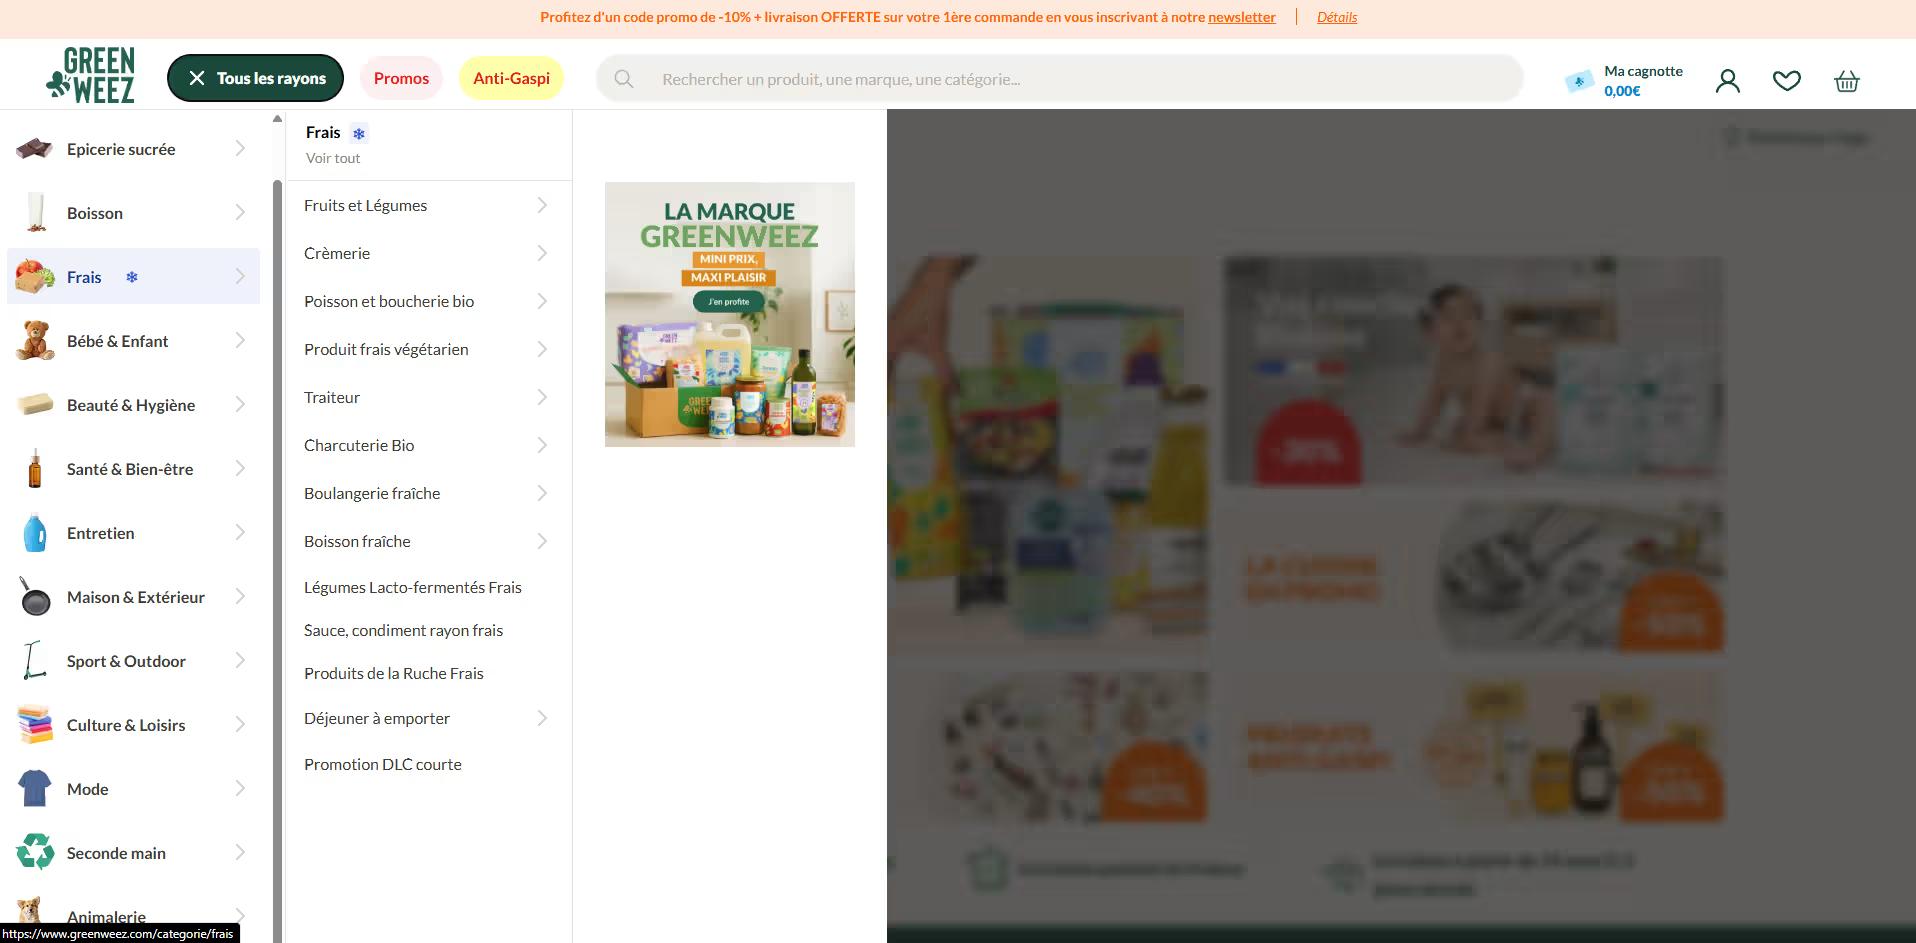Click the La Marque Greenweez promo image
The width and height of the screenshot is (1916, 943).
[730, 314]
